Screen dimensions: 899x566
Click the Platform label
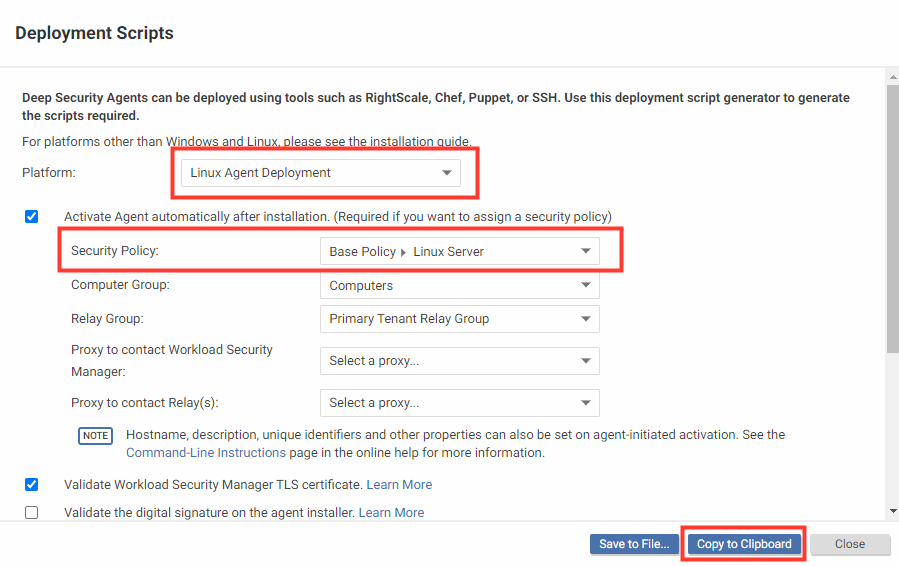click(49, 173)
